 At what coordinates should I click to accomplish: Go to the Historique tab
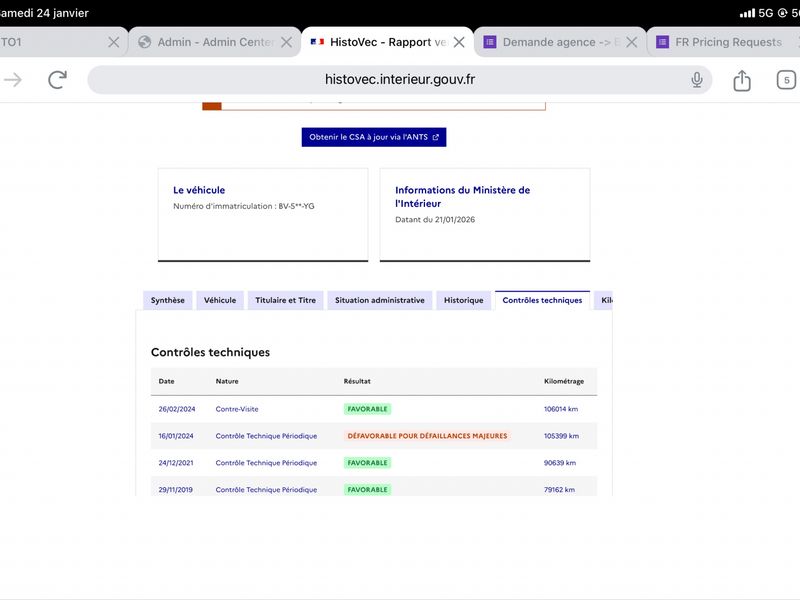463,300
